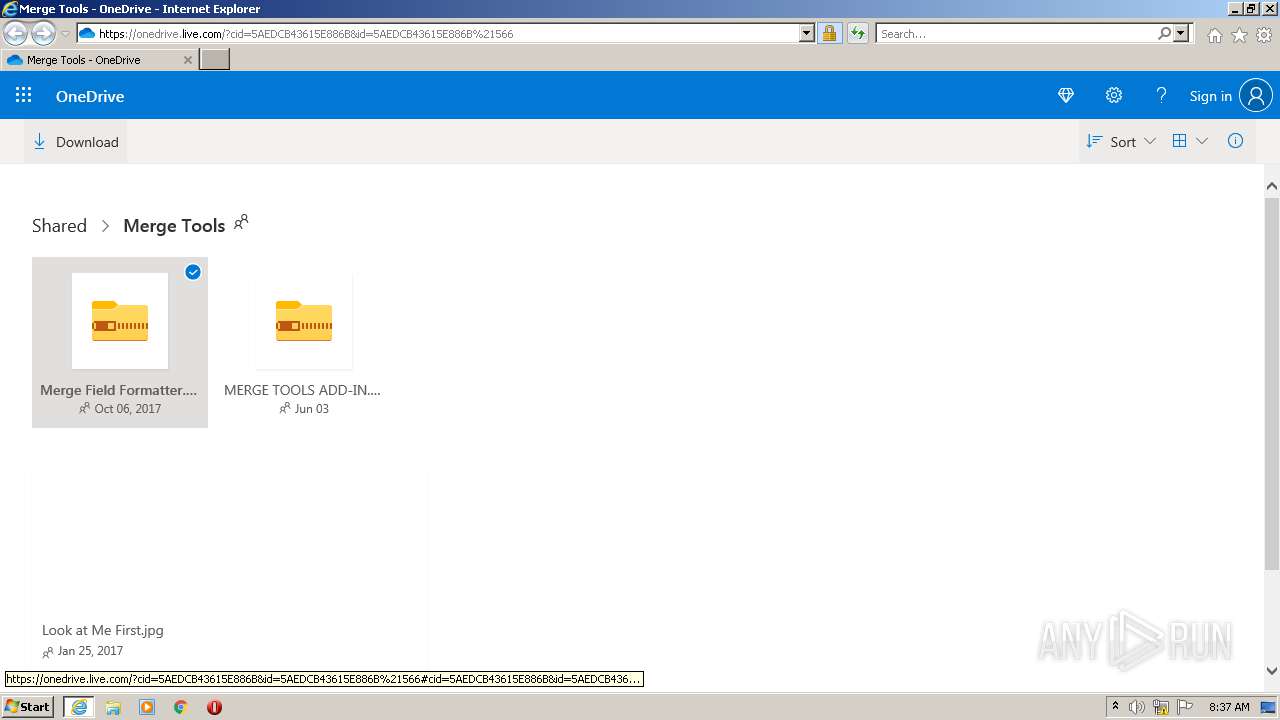Click the network tray icon

(1161, 707)
